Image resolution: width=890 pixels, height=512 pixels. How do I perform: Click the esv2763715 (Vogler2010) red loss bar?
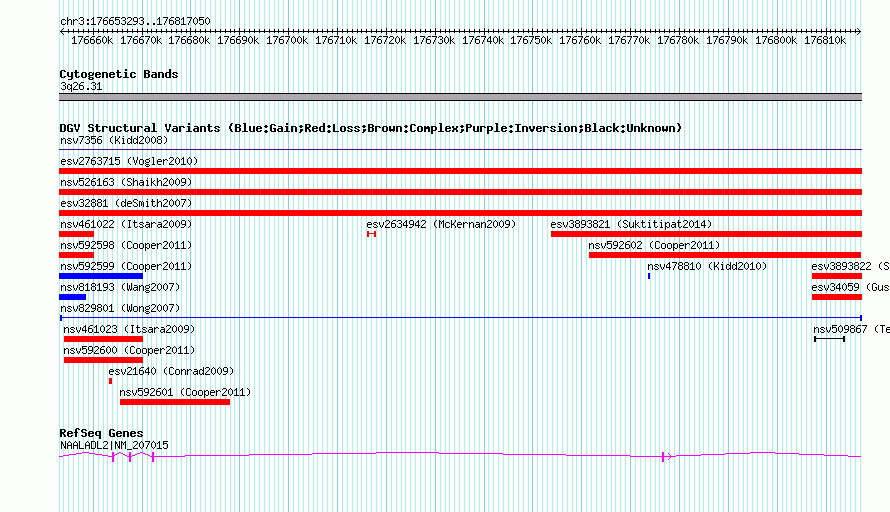pos(460,171)
